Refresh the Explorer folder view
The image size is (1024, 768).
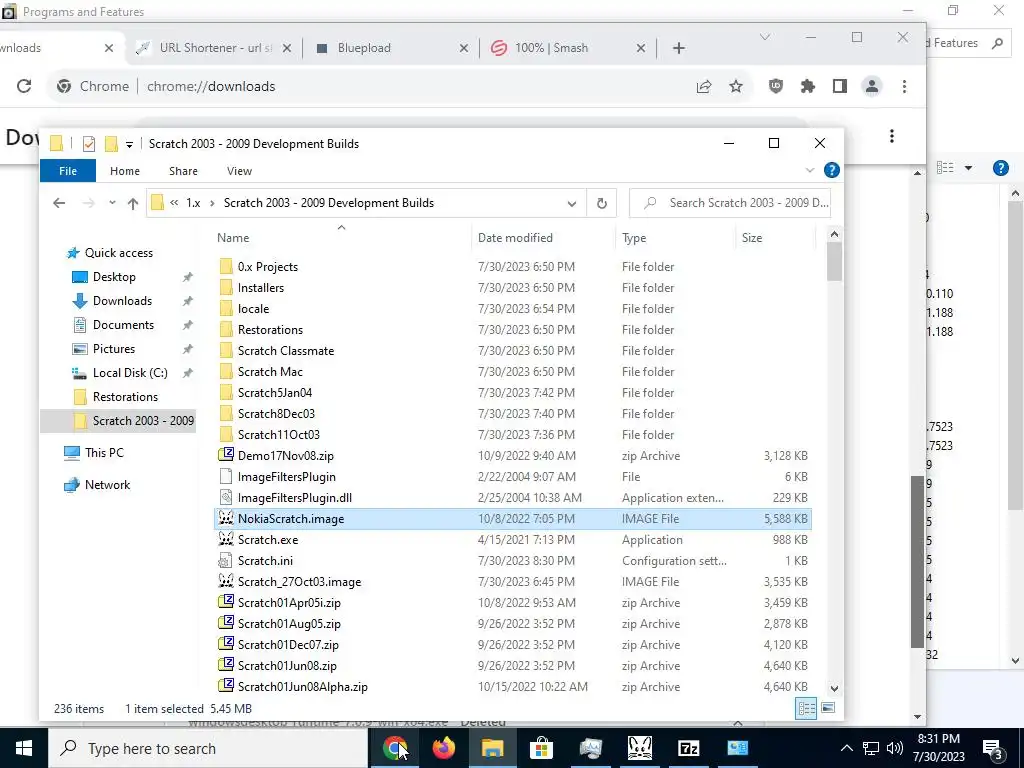601,203
